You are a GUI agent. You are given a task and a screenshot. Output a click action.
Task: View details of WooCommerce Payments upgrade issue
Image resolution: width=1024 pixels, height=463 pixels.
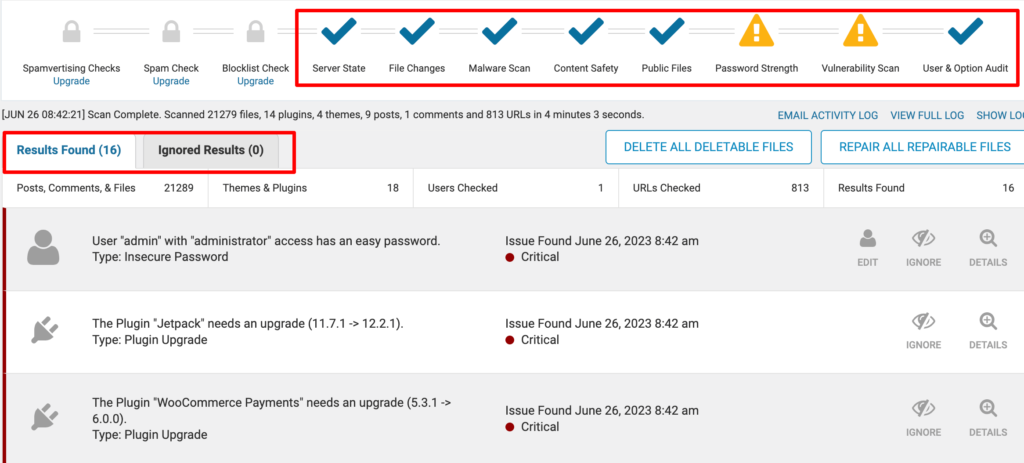tap(988, 419)
